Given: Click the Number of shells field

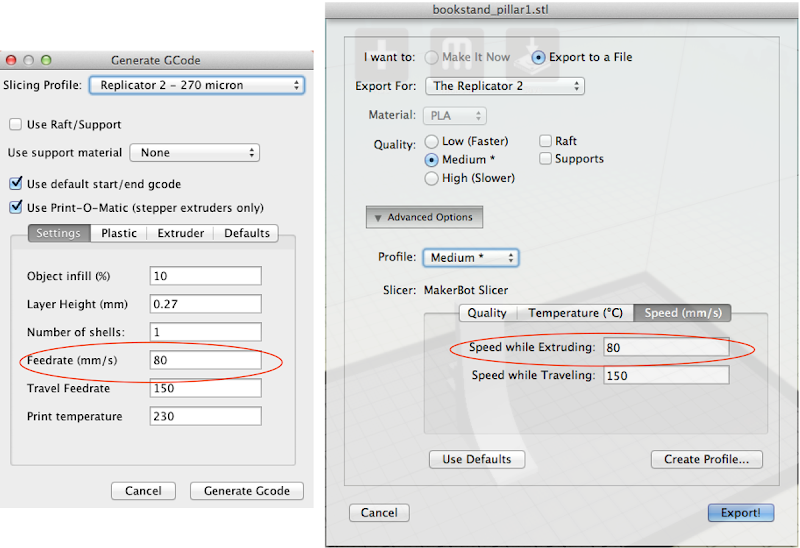Looking at the screenshot, I should [x=206, y=332].
